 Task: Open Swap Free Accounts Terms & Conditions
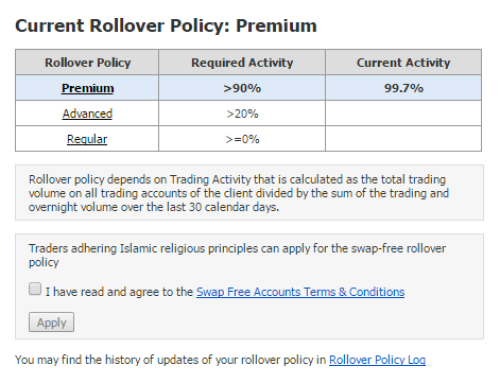(300, 292)
